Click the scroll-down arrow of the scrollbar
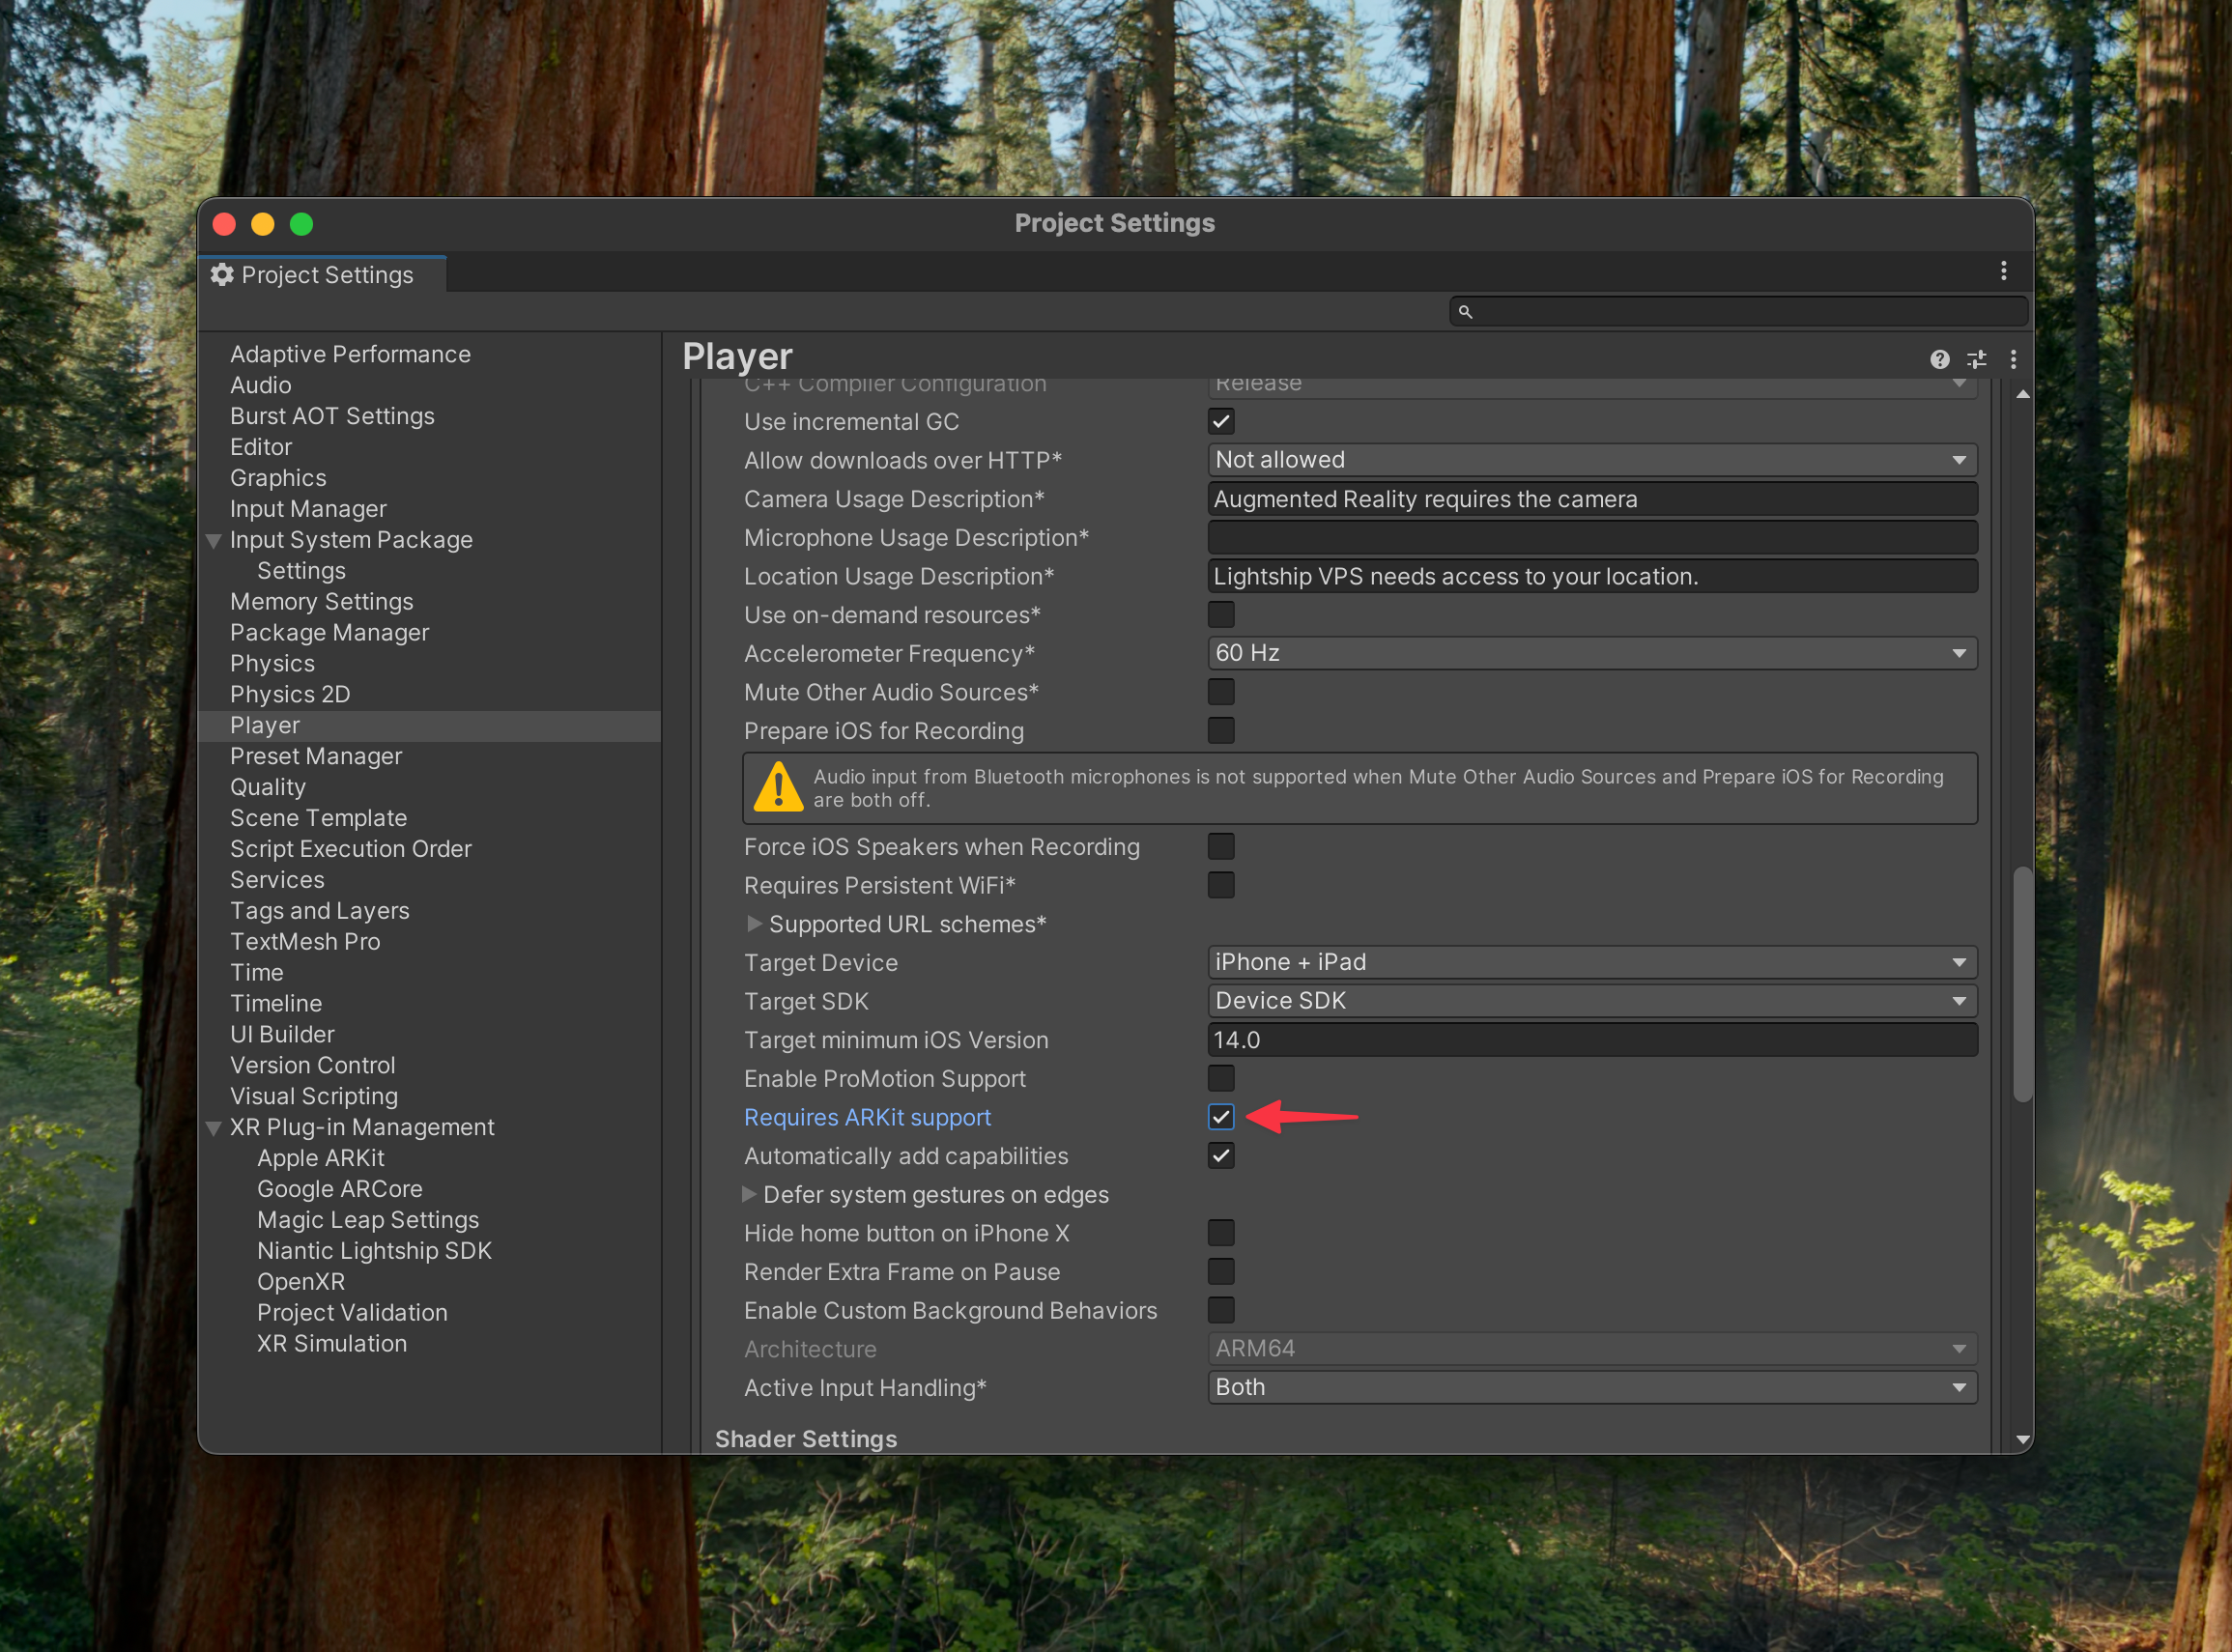 pyautogui.click(x=2022, y=1440)
